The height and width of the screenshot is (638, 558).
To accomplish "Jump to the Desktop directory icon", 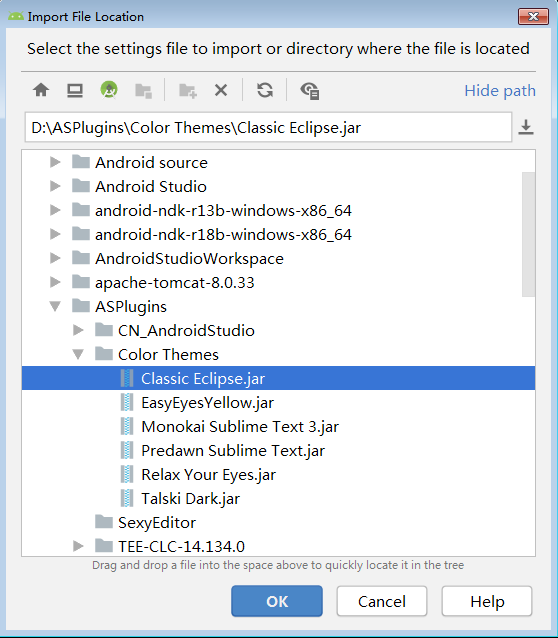I will tap(75, 90).
